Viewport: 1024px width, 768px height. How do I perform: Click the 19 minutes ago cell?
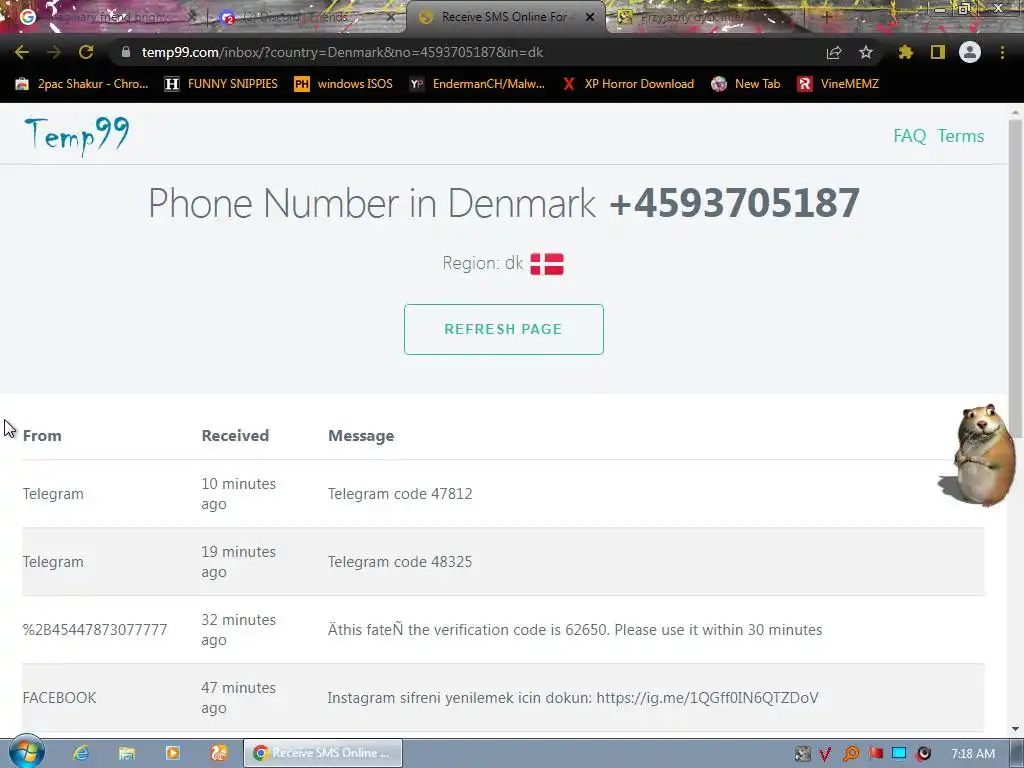point(238,562)
